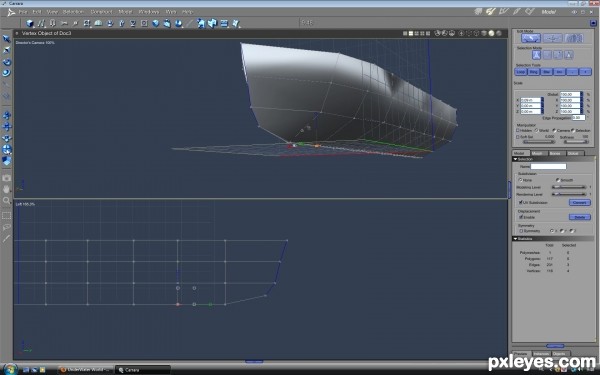Select the first Selection Mode icon
Image resolution: width=600 pixels, height=375 pixels.
tap(536, 55)
